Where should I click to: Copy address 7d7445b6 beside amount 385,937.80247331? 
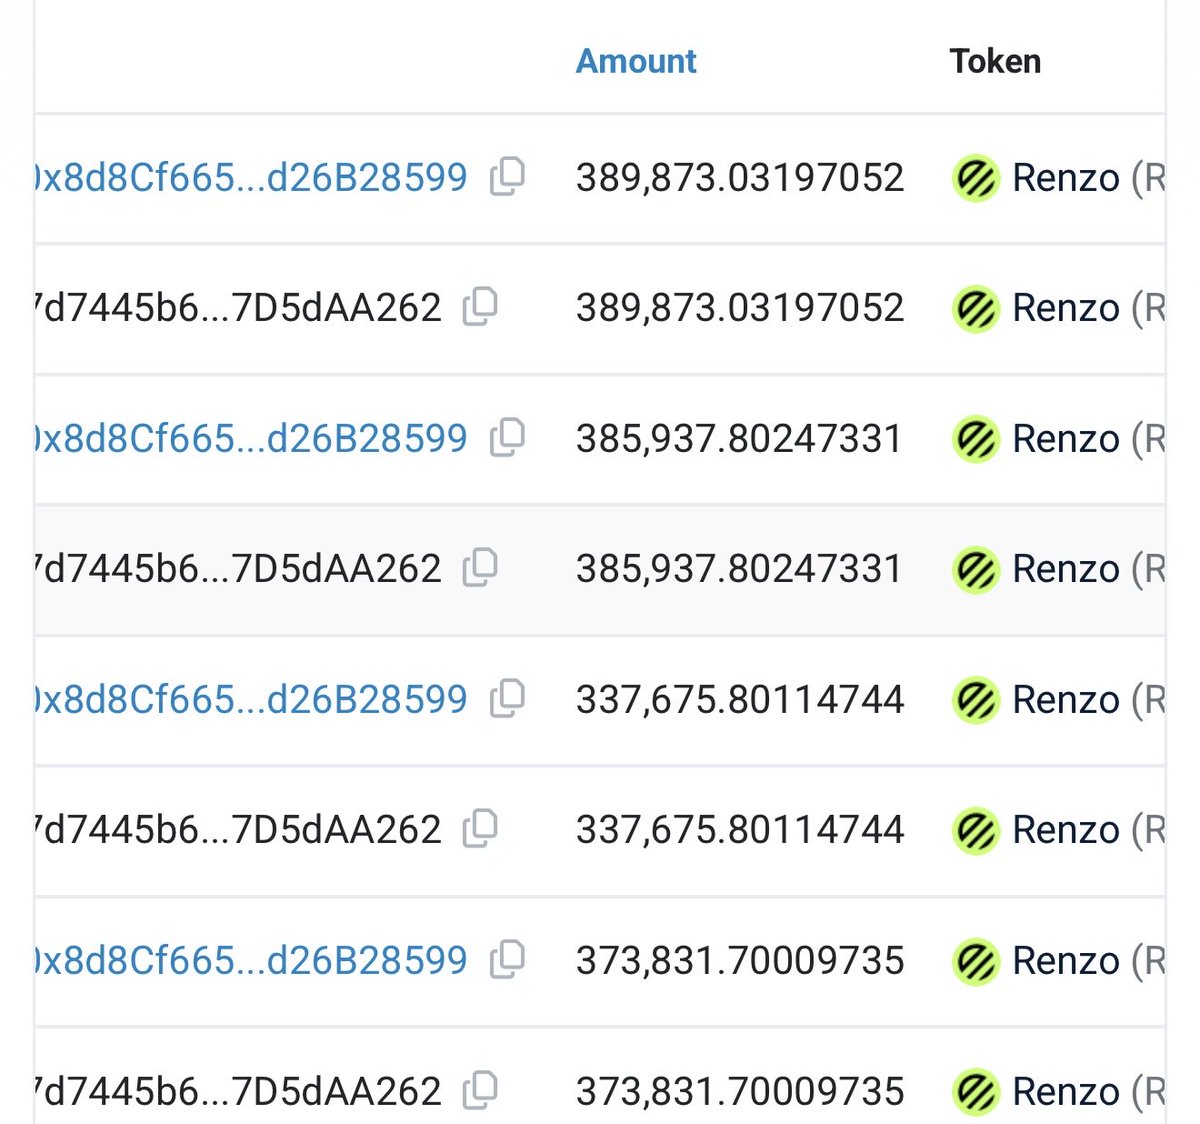tap(481, 567)
